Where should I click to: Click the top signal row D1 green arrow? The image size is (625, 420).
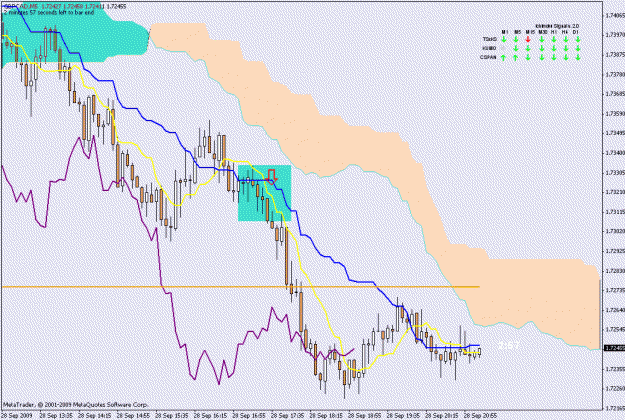point(578,39)
